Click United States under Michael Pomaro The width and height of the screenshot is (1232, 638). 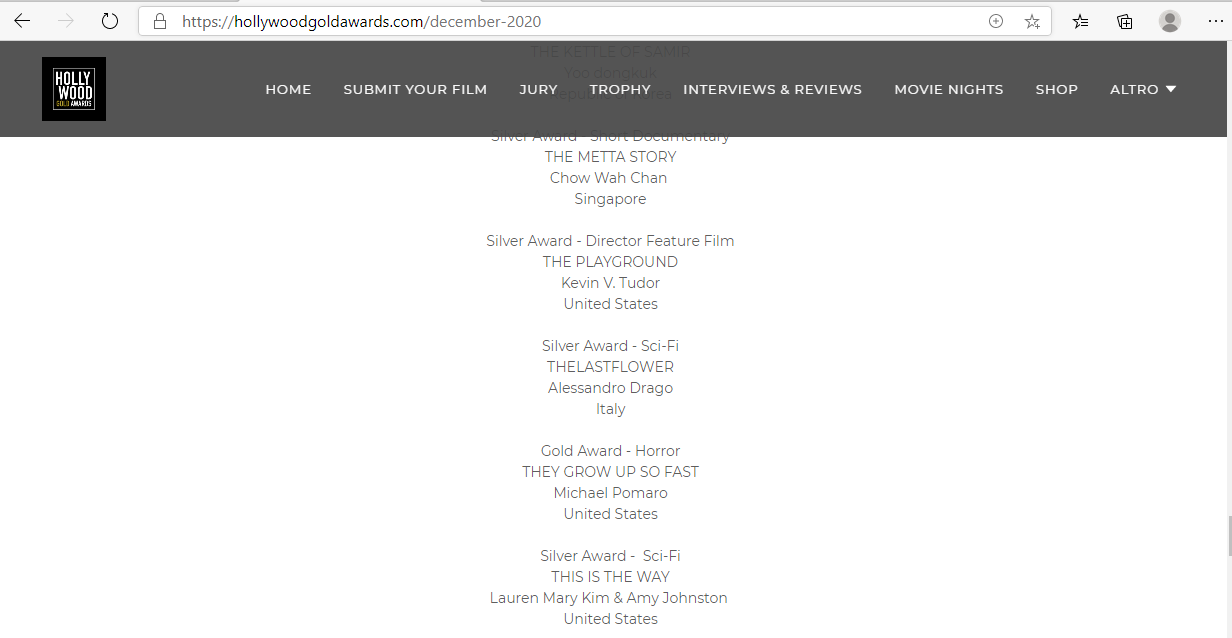coord(610,514)
